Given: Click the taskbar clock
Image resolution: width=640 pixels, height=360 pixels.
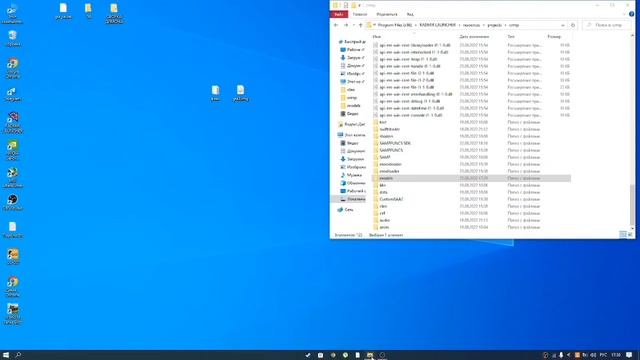Looking at the screenshot, I should click(x=616, y=355).
